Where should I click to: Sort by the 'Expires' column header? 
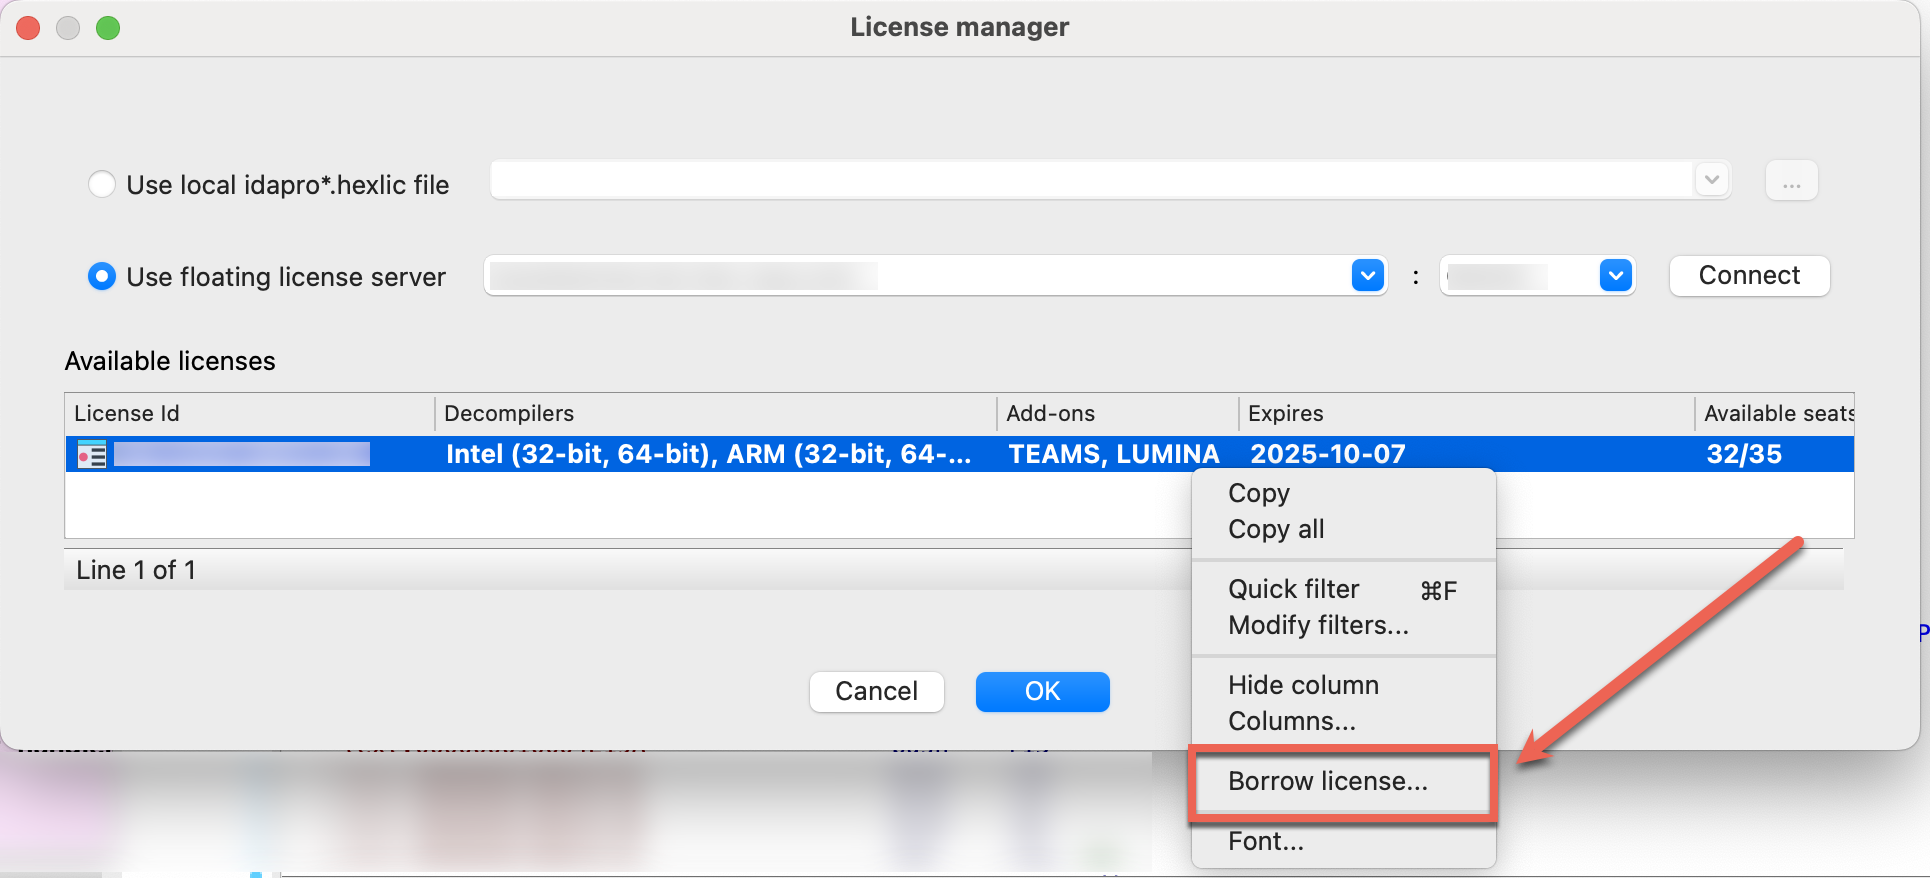1286,413
